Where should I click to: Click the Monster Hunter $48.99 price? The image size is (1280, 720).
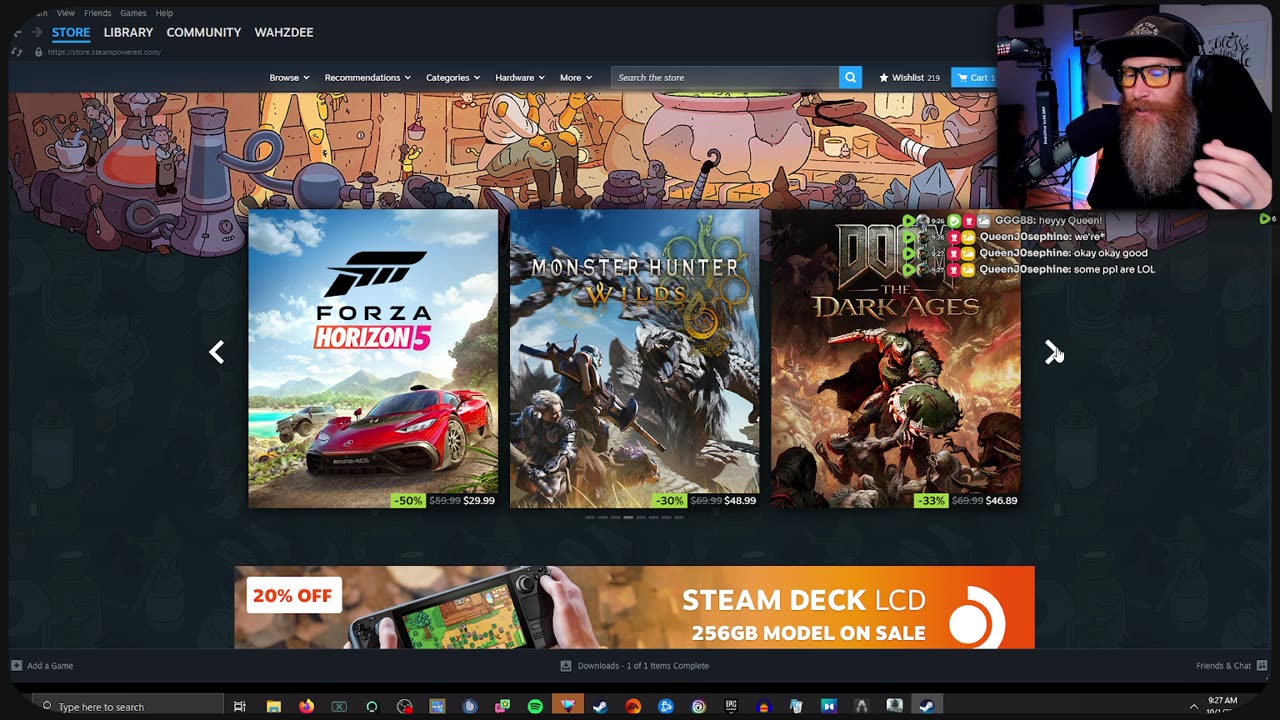[740, 500]
